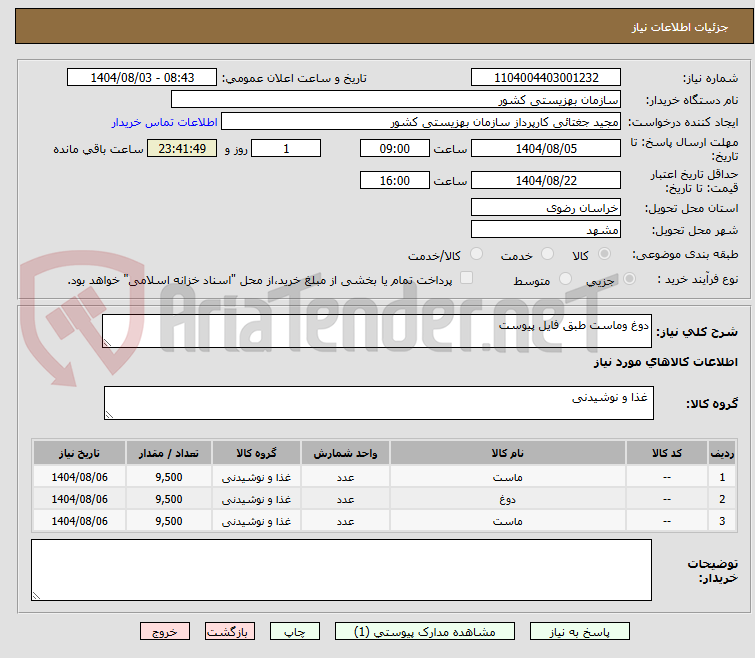Click the 'شرح کلی نیاز' description textarea
Image resolution: width=755 pixels, height=658 pixels.
pyautogui.click(x=377, y=332)
